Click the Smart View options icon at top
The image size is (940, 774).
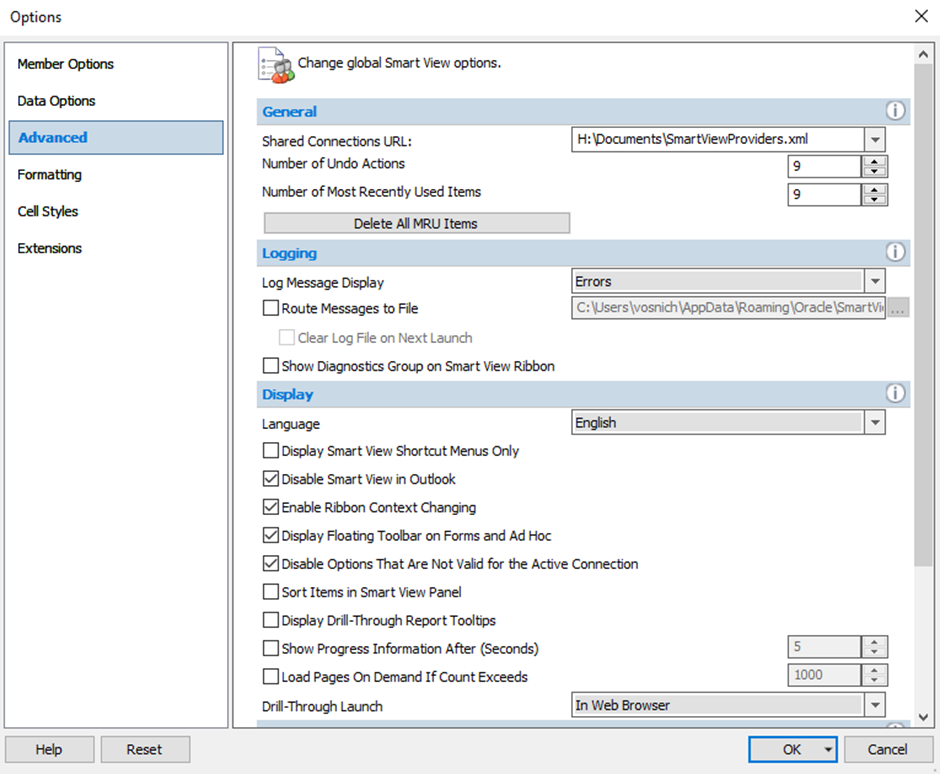275,64
